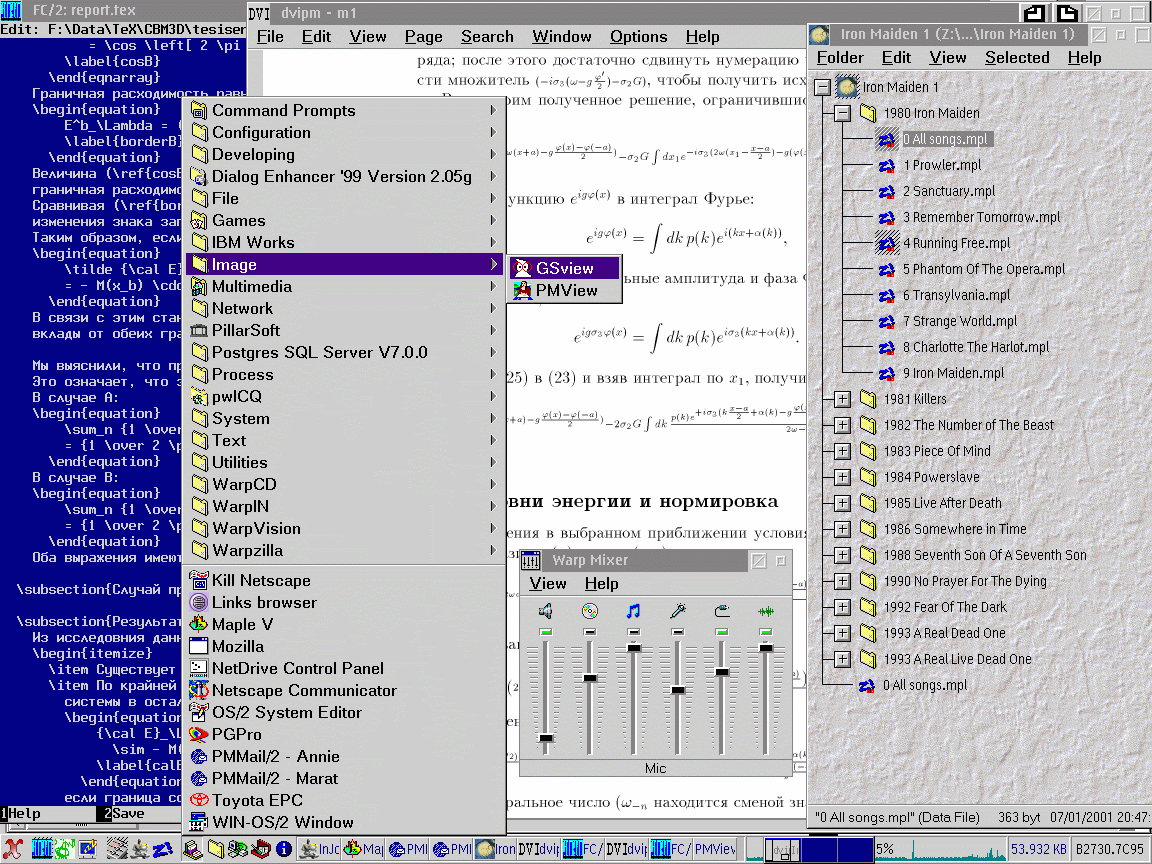
Task: Switch to the PMView task in the taskbar
Action: tap(716, 849)
